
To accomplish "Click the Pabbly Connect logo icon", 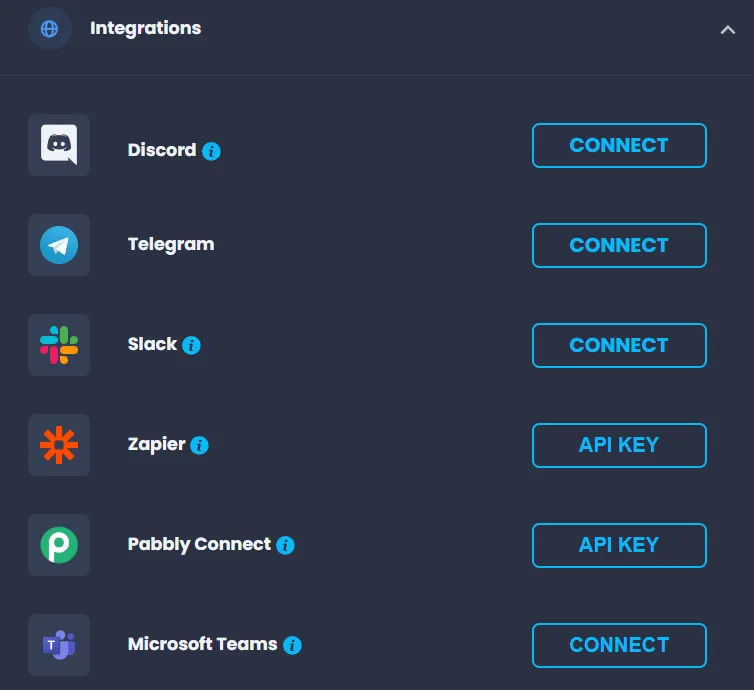I will click(x=59, y=545).
